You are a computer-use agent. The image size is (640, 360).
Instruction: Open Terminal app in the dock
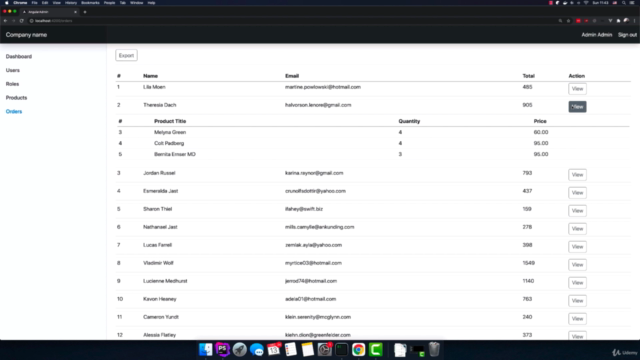coord(341,349)
